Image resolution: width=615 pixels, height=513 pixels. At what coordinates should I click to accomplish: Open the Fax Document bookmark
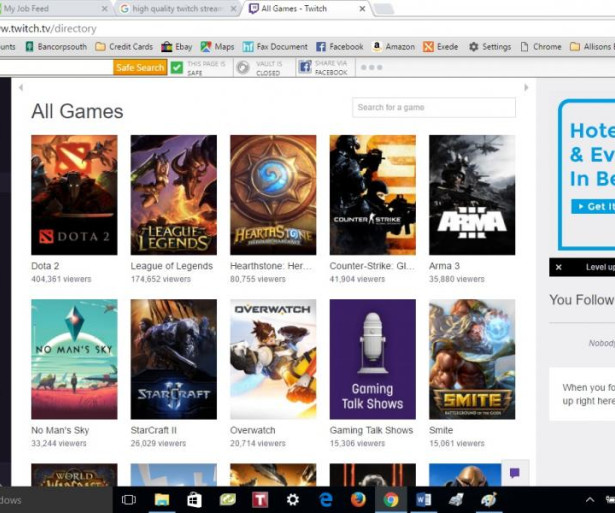[x=275, y=47]
